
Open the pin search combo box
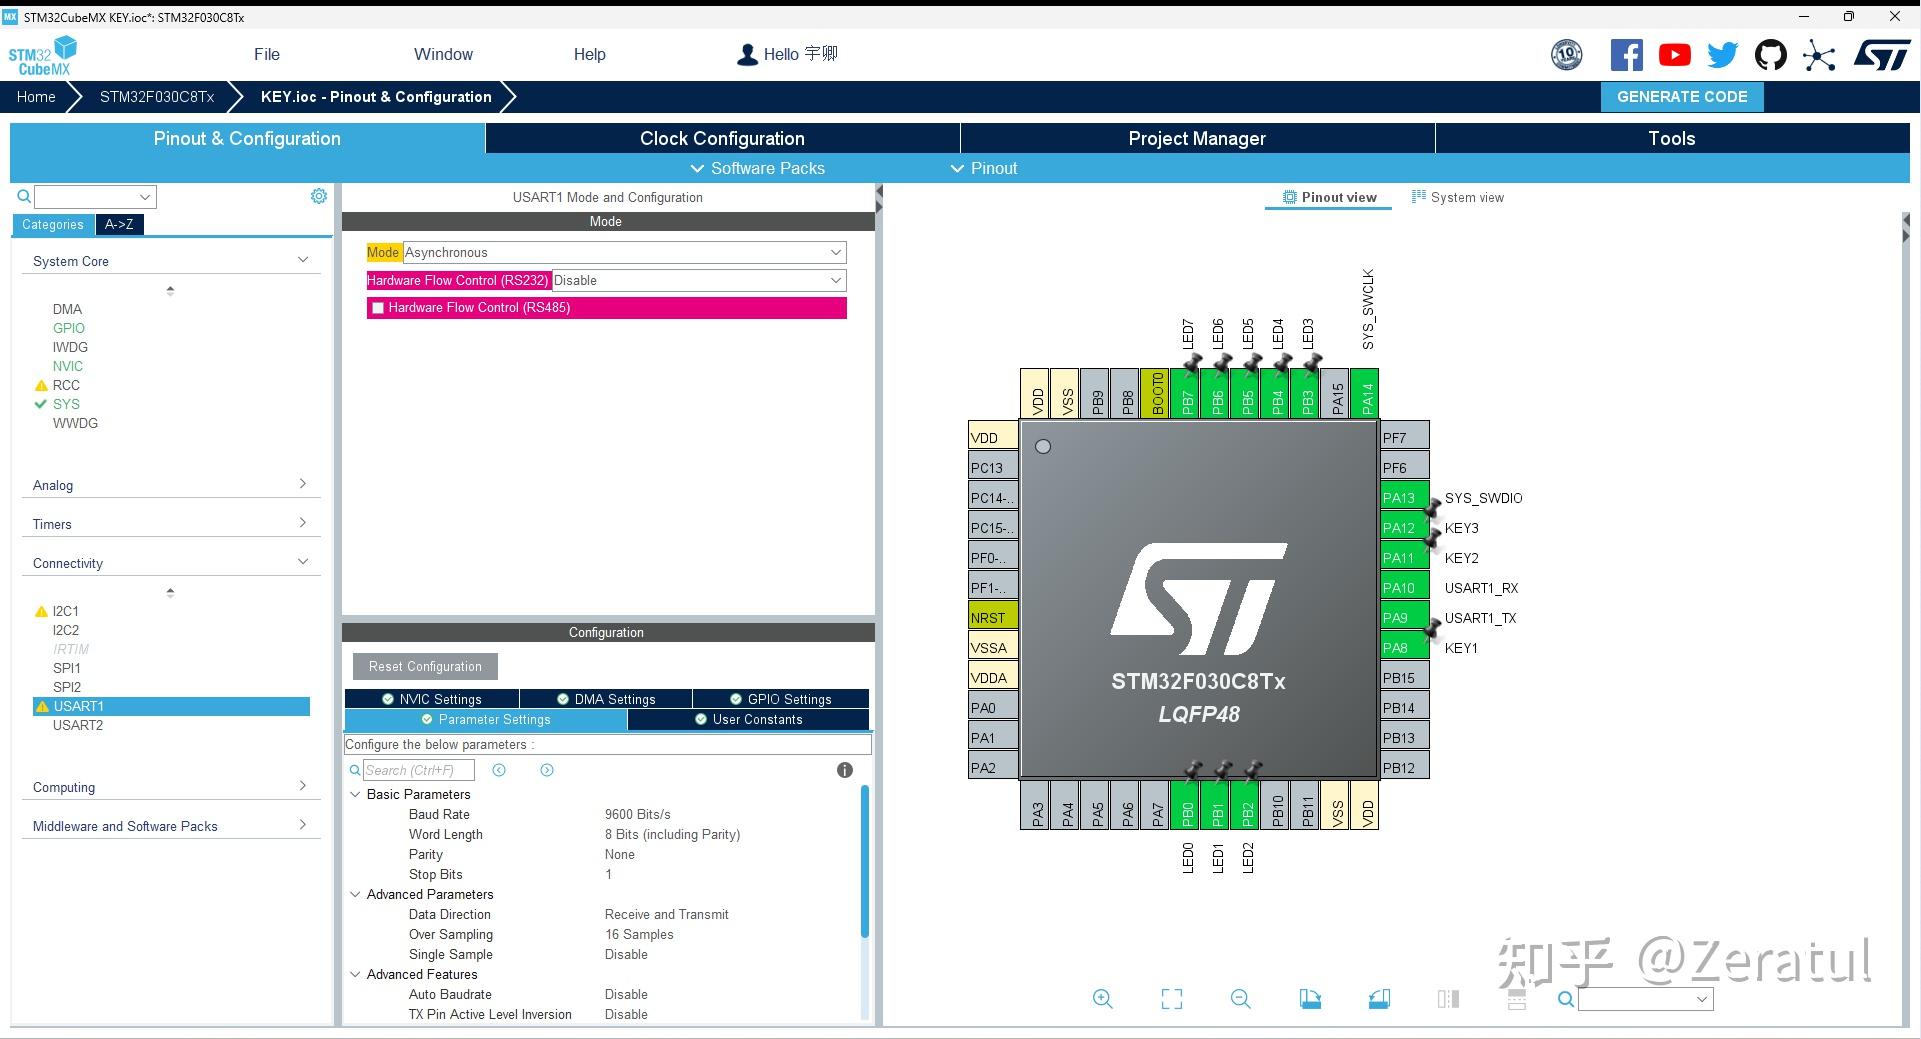click(1645, 999)
